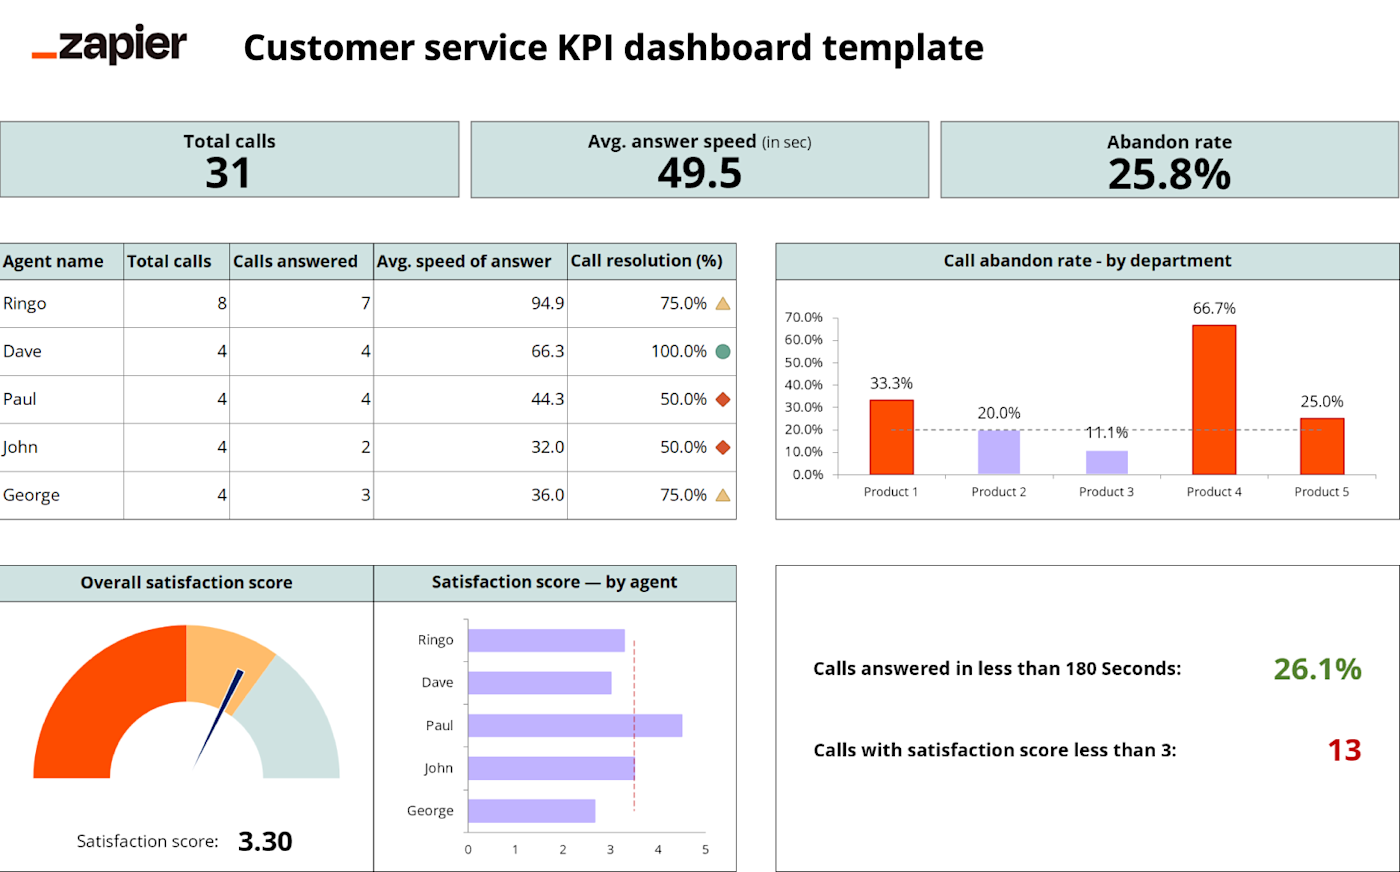1400x872 pixels.
Task: Click the dashboard title text
Action: tap(613, 47)
